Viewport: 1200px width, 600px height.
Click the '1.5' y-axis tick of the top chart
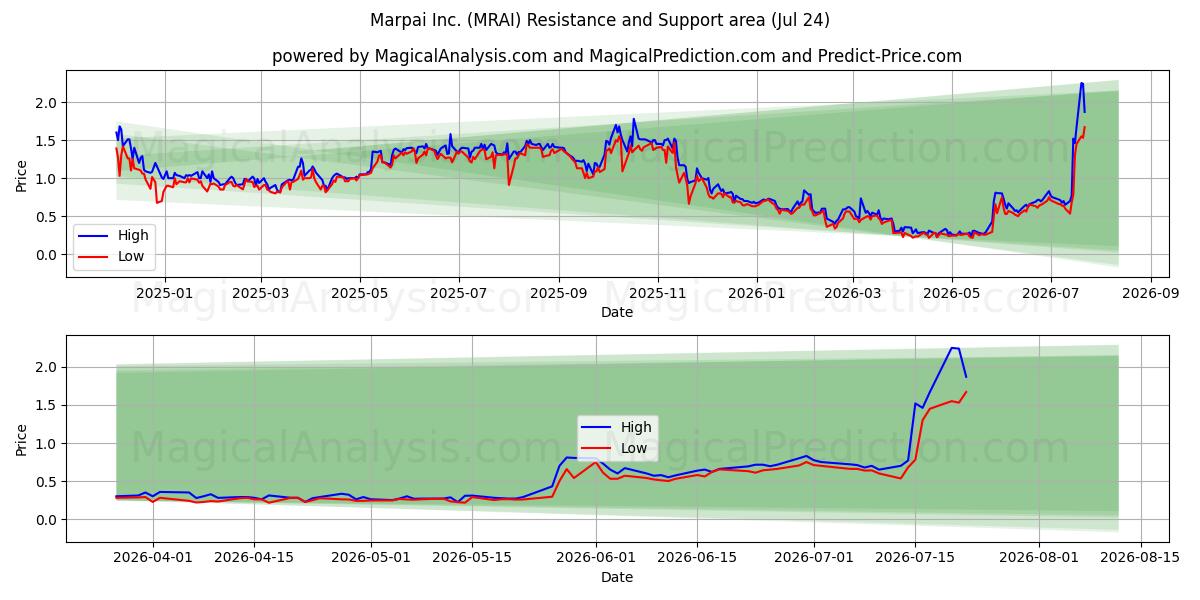[48, 141]
